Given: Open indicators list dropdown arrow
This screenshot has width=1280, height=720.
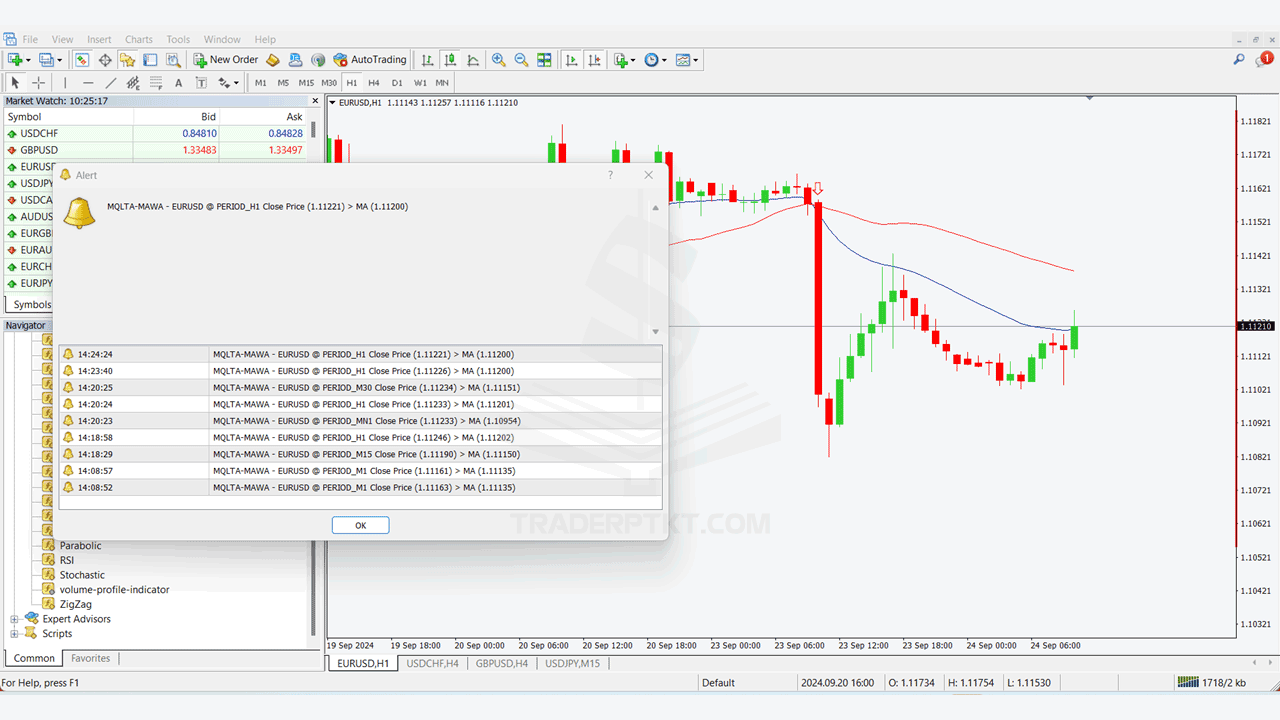Looking at the screenshot, I should (x=633, y=60).
